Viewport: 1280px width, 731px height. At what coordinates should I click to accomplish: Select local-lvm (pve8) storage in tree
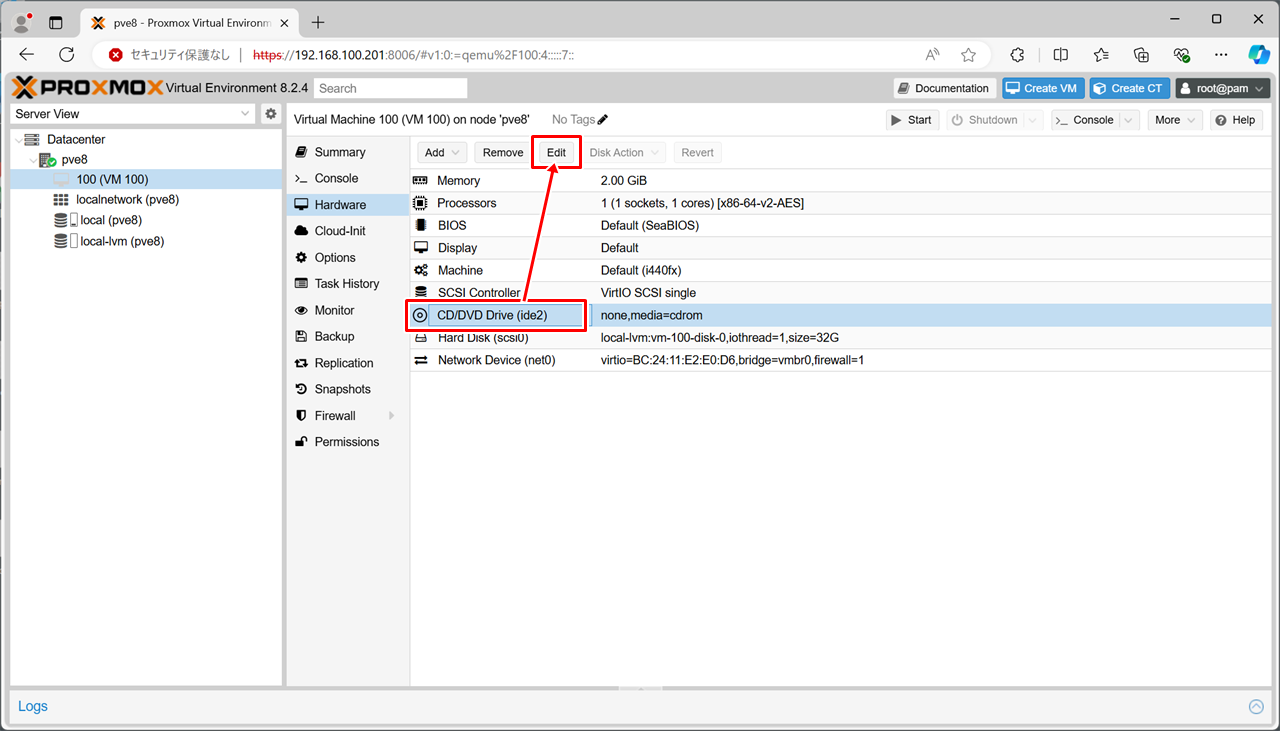coord(122,241)
